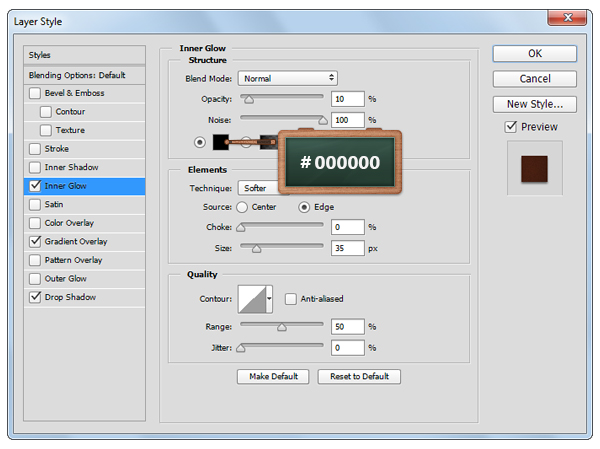Click the black glow color swatch
This screenshot has height=449, width=600.
(x=220, y=142)
